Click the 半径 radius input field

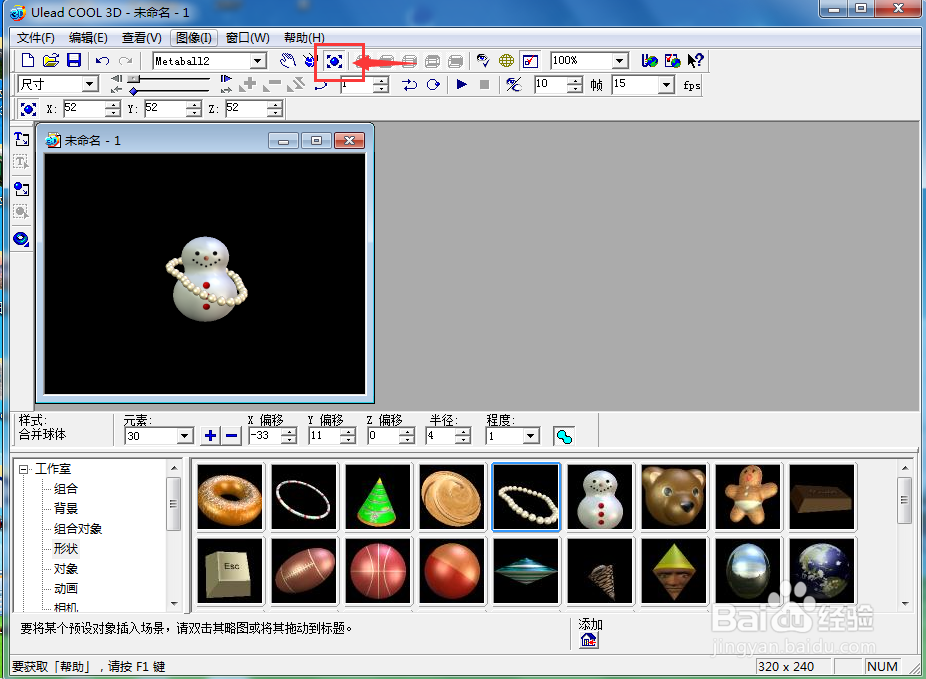(x=441, y=436)
